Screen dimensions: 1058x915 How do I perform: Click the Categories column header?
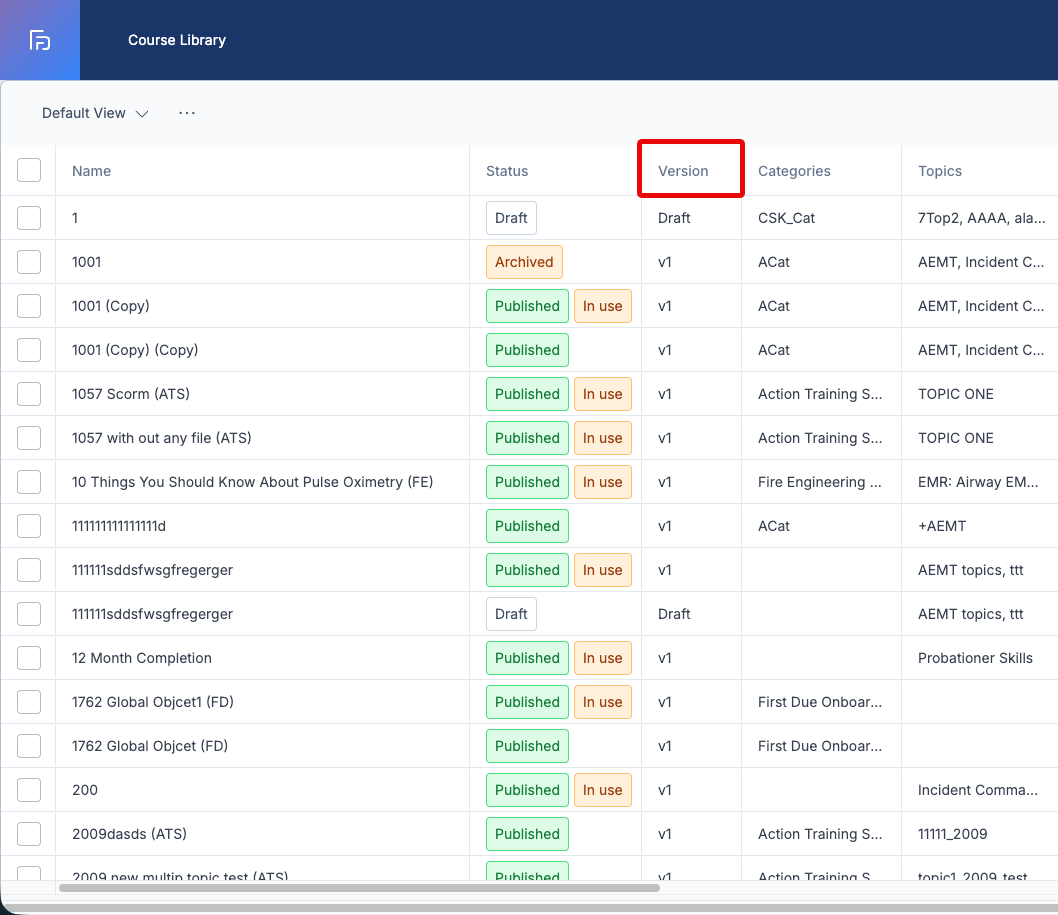tap(794, 171)
